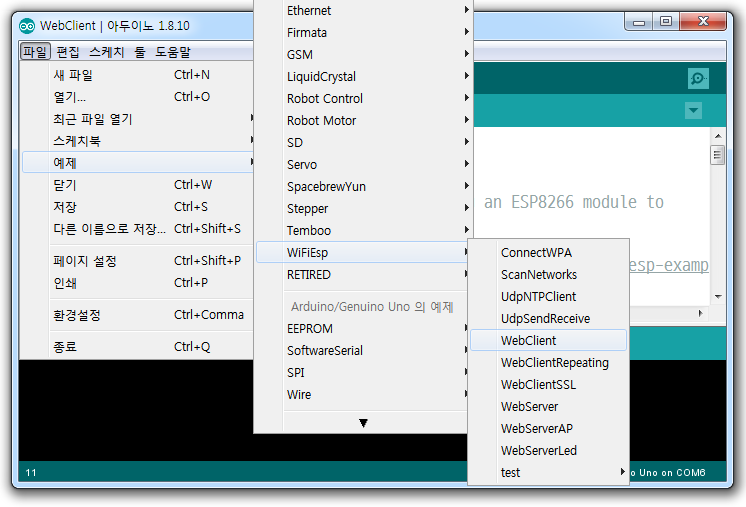Screen dimensions: 746x507
Task: Expand RETIRED examples submenu
Action: [x=364, y=274]
